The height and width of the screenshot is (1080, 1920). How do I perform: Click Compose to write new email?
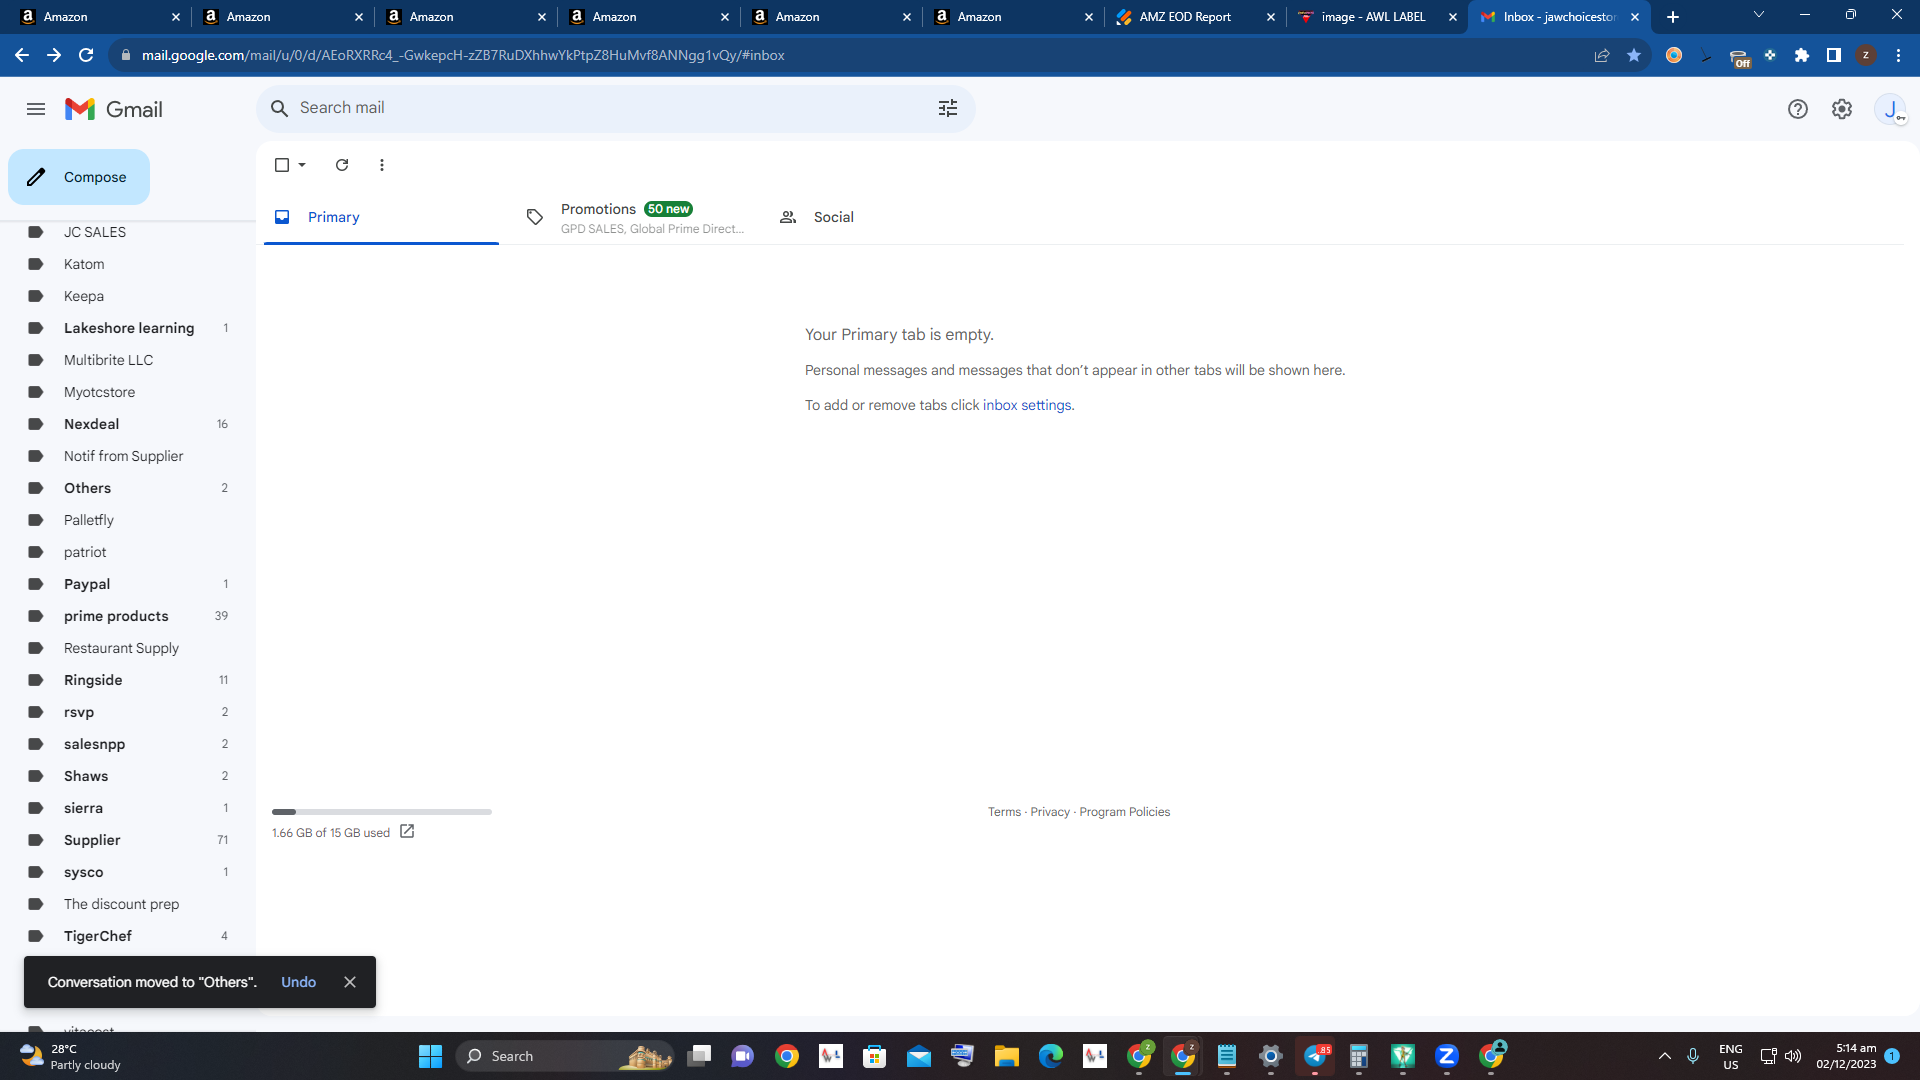[79, 177]
